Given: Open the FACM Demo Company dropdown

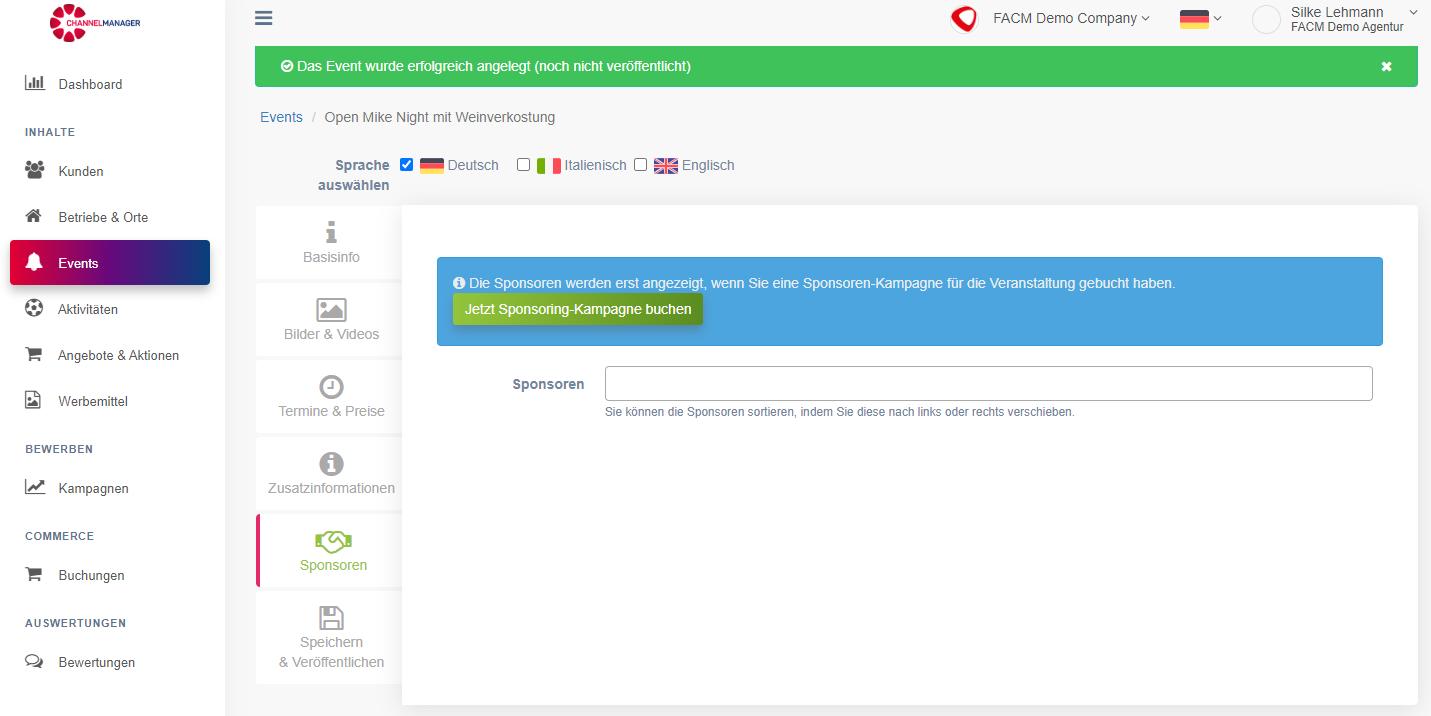Looking at the screenshot, I should pos(1071,18).
